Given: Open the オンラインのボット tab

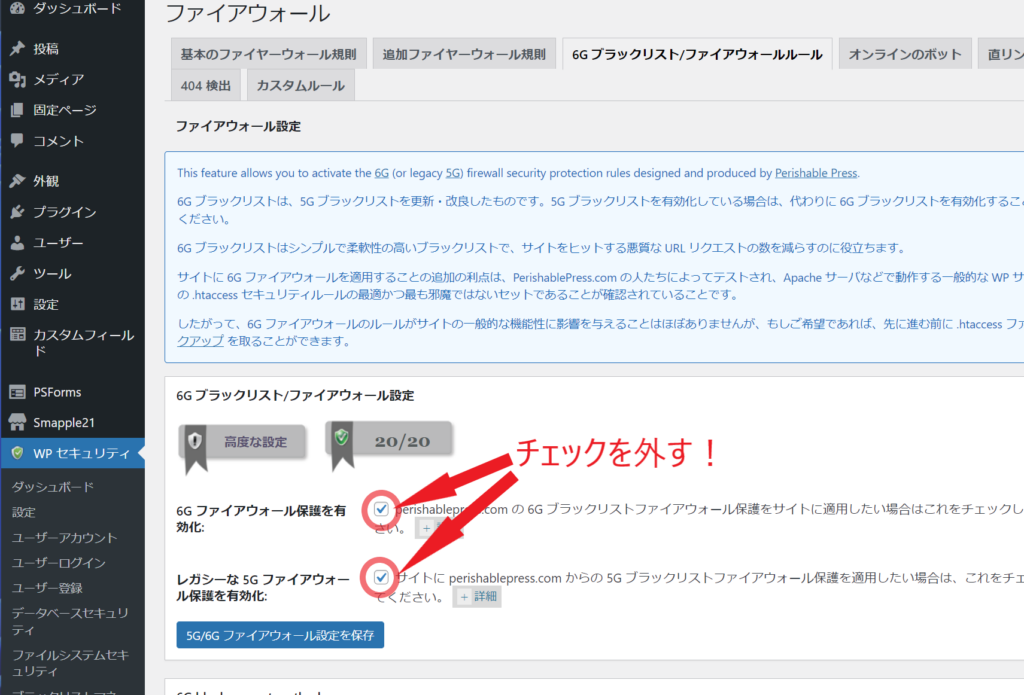Looking at the screenshot, I should click(x=904, y=54).
